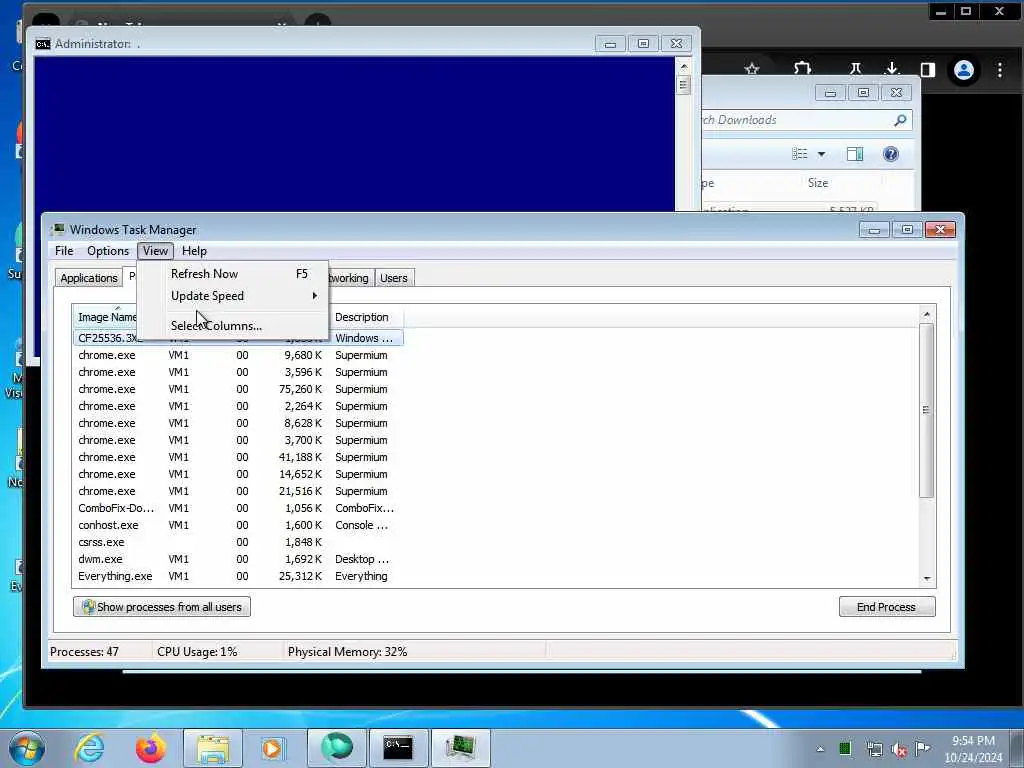Viewport: 1024px width, 768px height.
Task: Click the process list scrollbar thumb
Action: [927, 410]
